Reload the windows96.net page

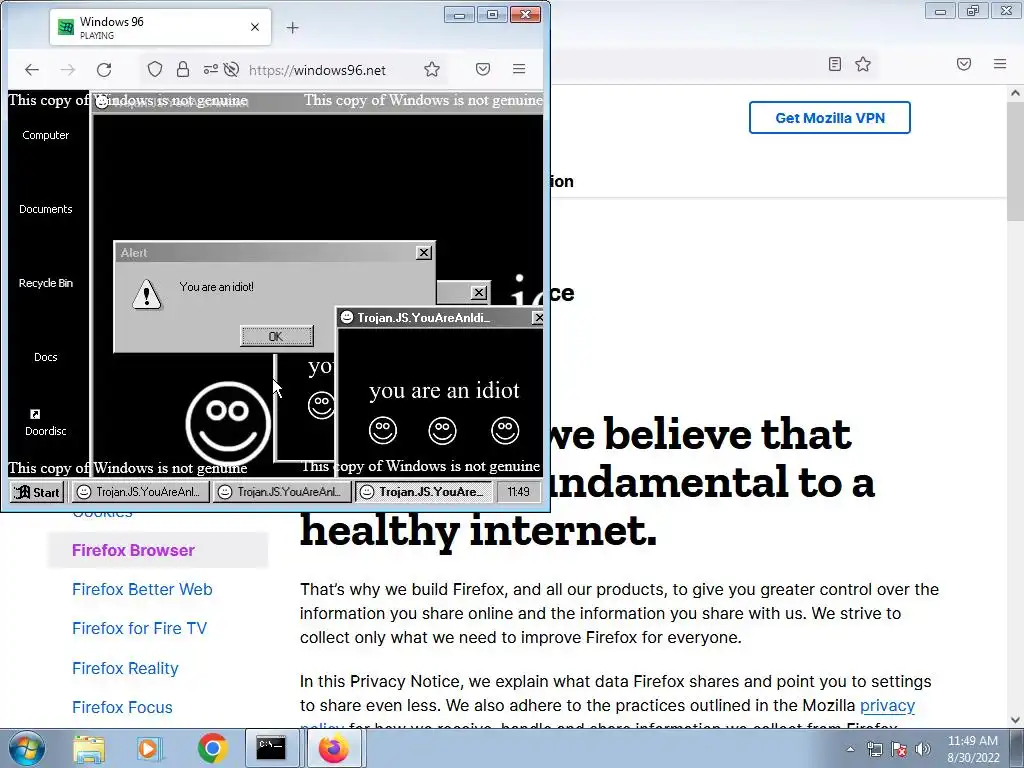[104, 70]
